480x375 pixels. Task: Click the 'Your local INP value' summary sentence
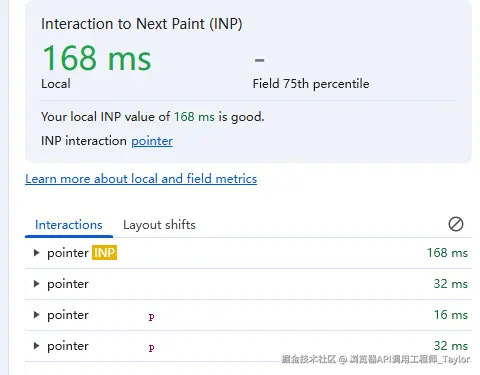[x=152, y=117]
